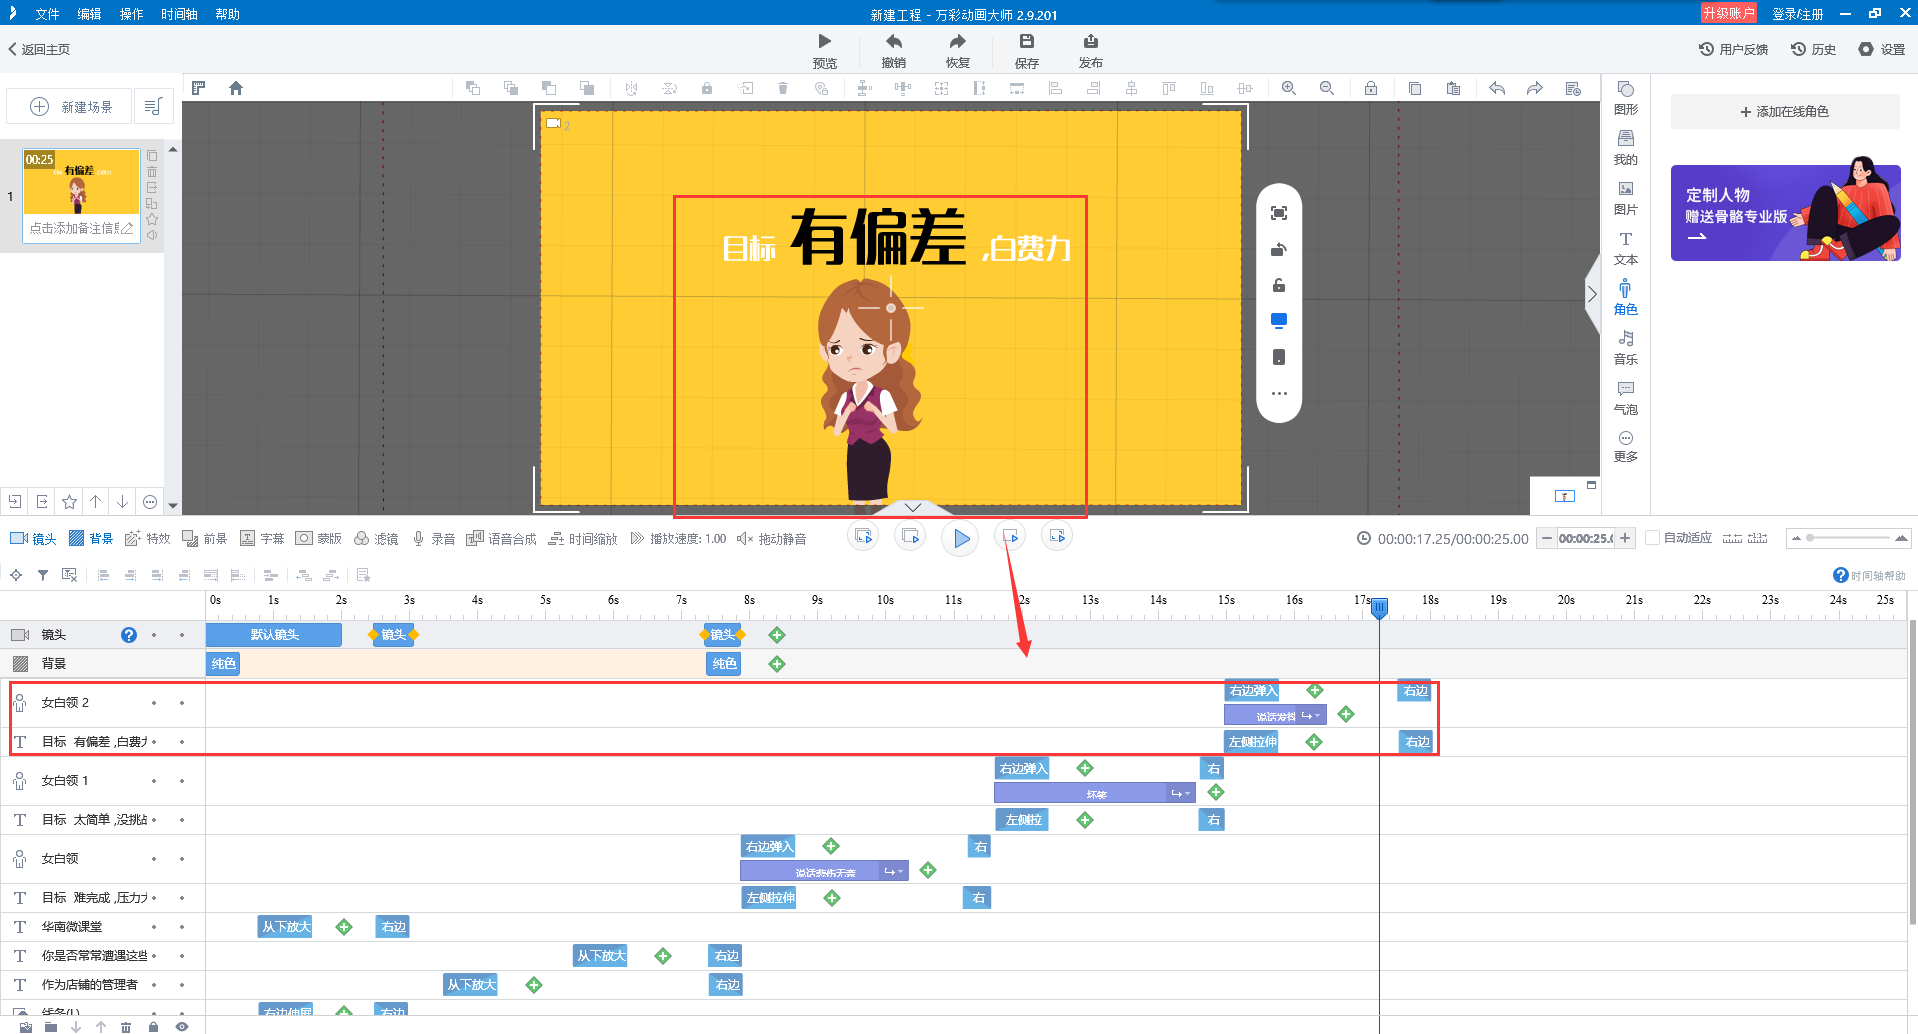Open the 时间轴帮助 timeline help
The width and height of the screenshot is (1918, 1034).
1869,575
